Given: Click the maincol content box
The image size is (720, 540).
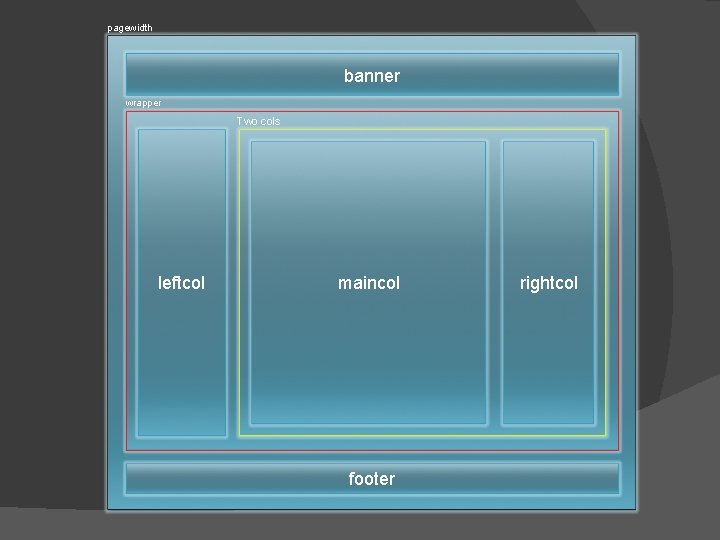Looking at the screenshot, I should [x=368, y=282].
